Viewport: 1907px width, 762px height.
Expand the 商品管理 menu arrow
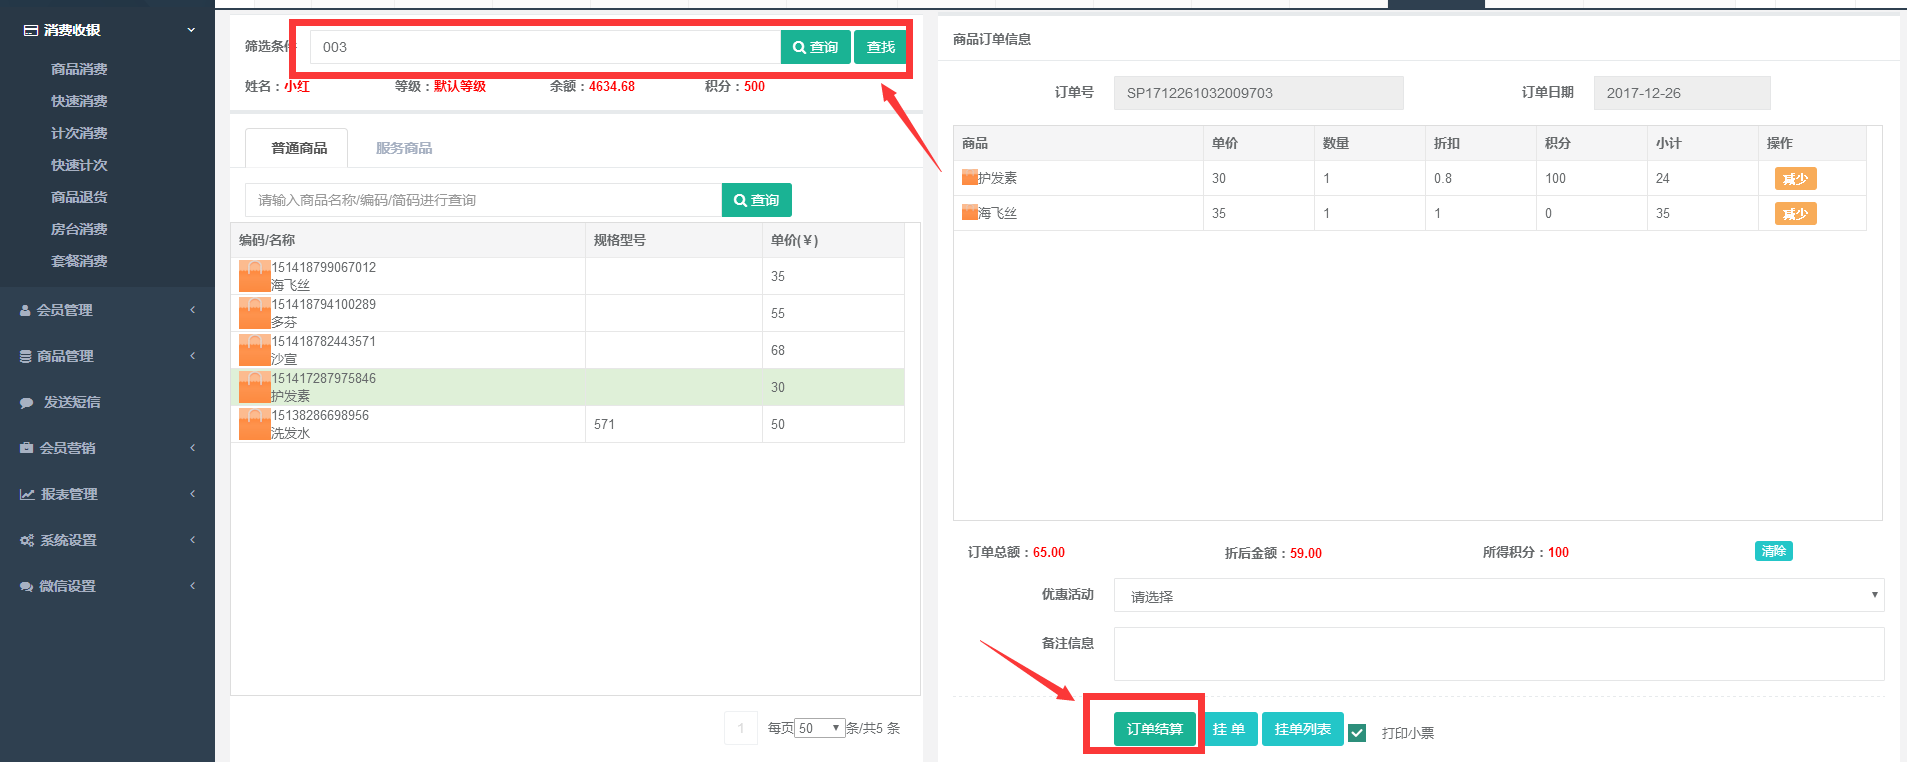pos(192,356)
